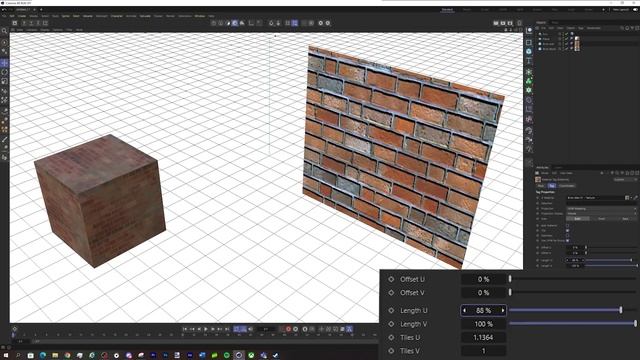Toggle Offset V keyframe diamond in enlarged panel
Viewport: 640px width, 360px height.
pos(391,293)
